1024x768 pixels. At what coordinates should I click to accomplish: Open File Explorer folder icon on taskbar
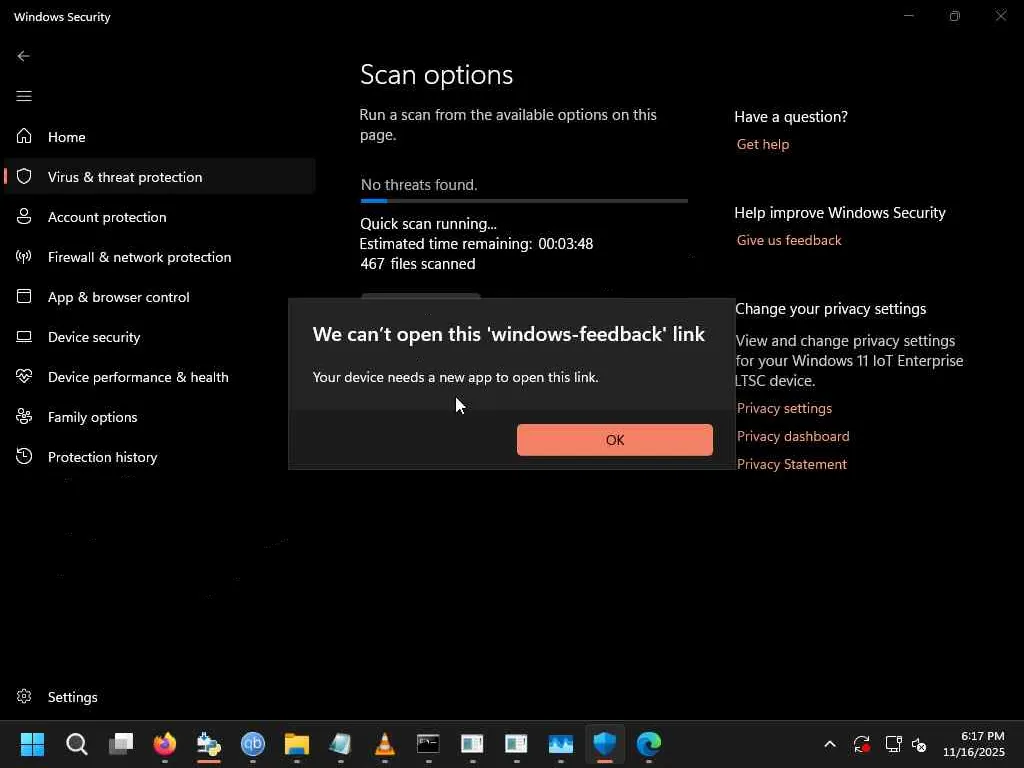point(296,743)
